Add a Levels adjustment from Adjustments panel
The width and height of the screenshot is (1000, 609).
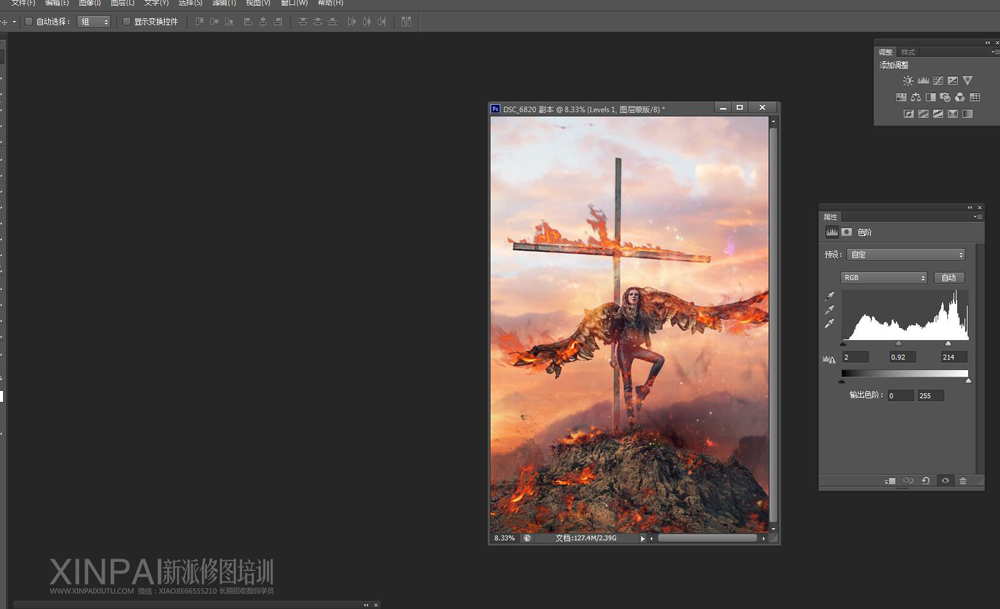tap(923, 80)
